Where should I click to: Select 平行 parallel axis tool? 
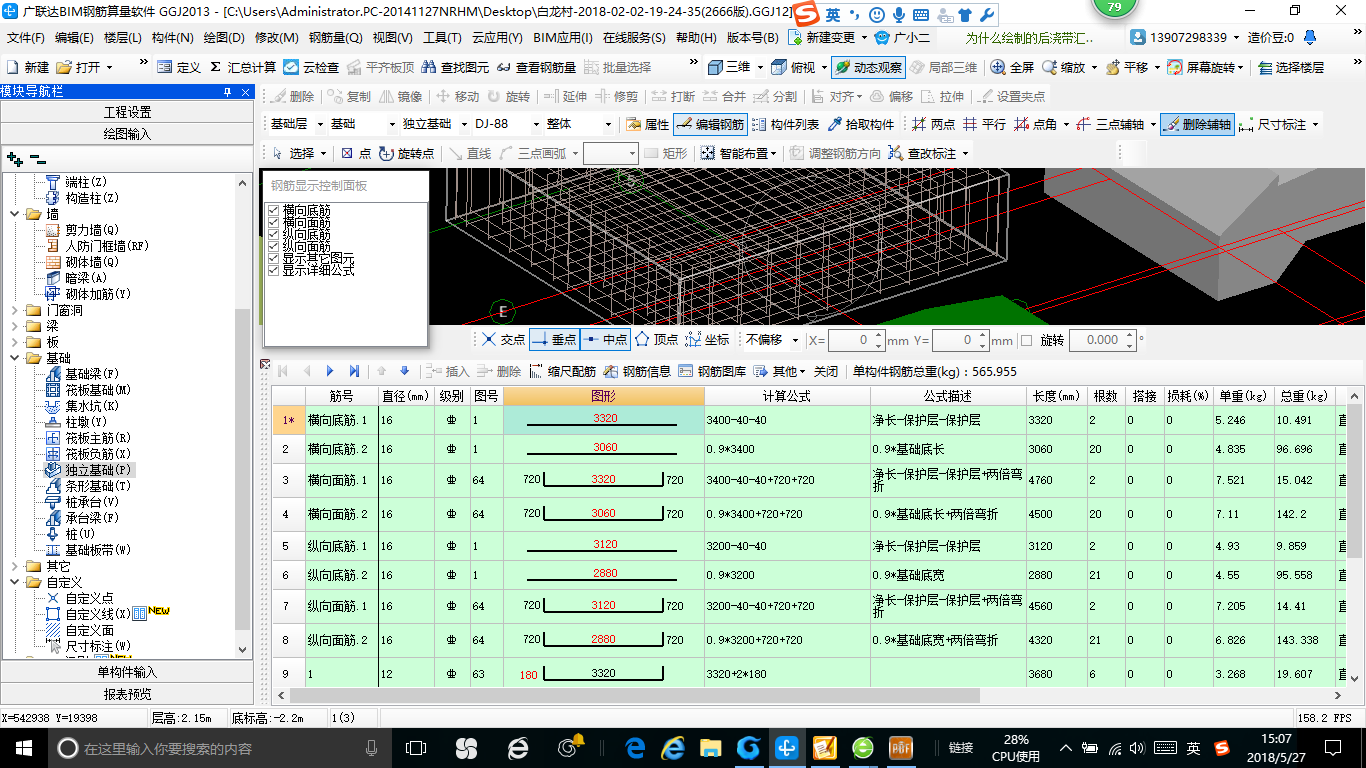[984, 125]
